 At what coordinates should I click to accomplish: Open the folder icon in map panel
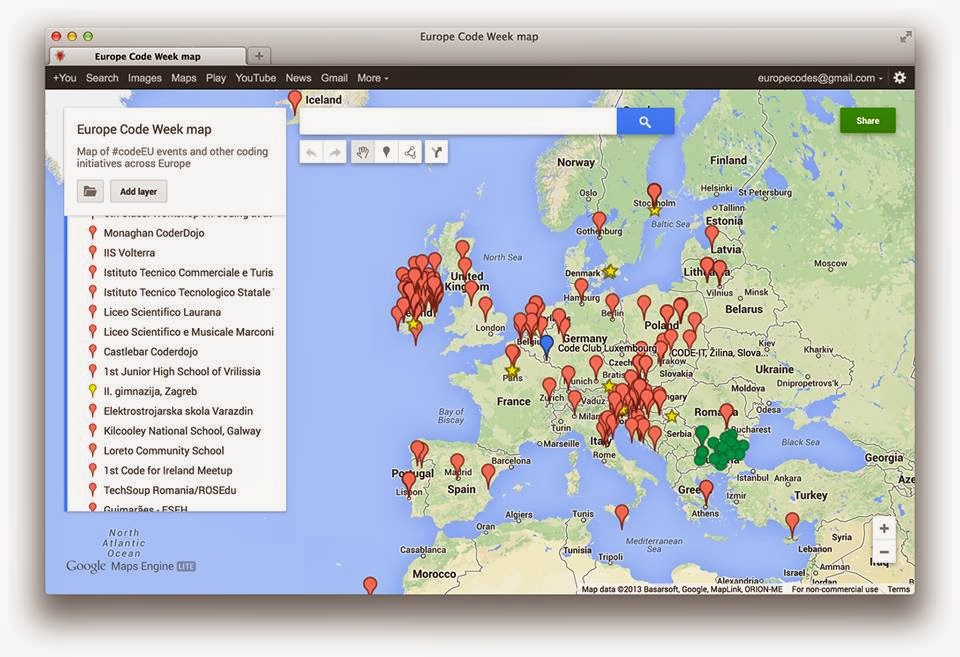click(x=90, y=192)
